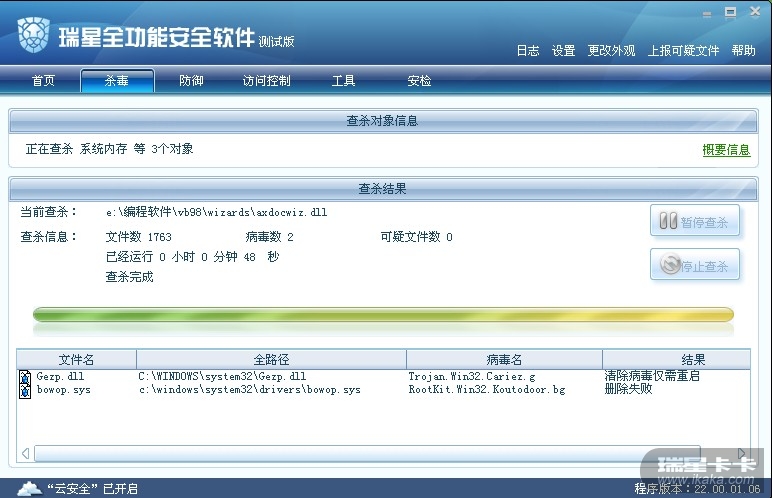Click the 可疑文件数 0 value
Viewport: 772px width, 498px height.
point(416,237)
